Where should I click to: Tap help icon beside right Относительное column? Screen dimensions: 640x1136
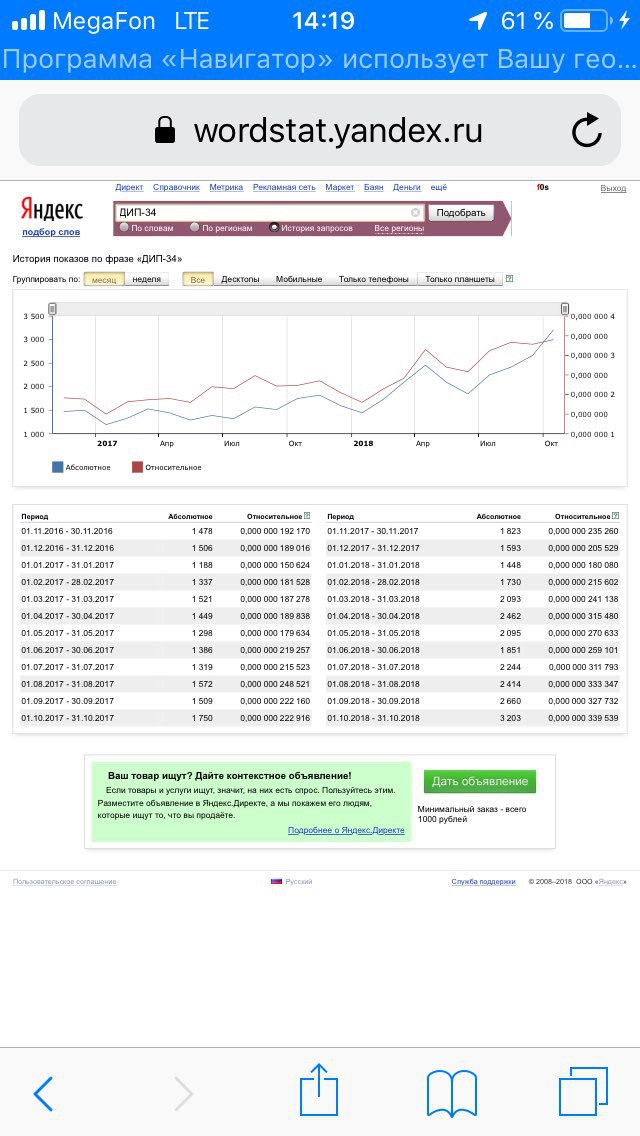pos(615,516)
